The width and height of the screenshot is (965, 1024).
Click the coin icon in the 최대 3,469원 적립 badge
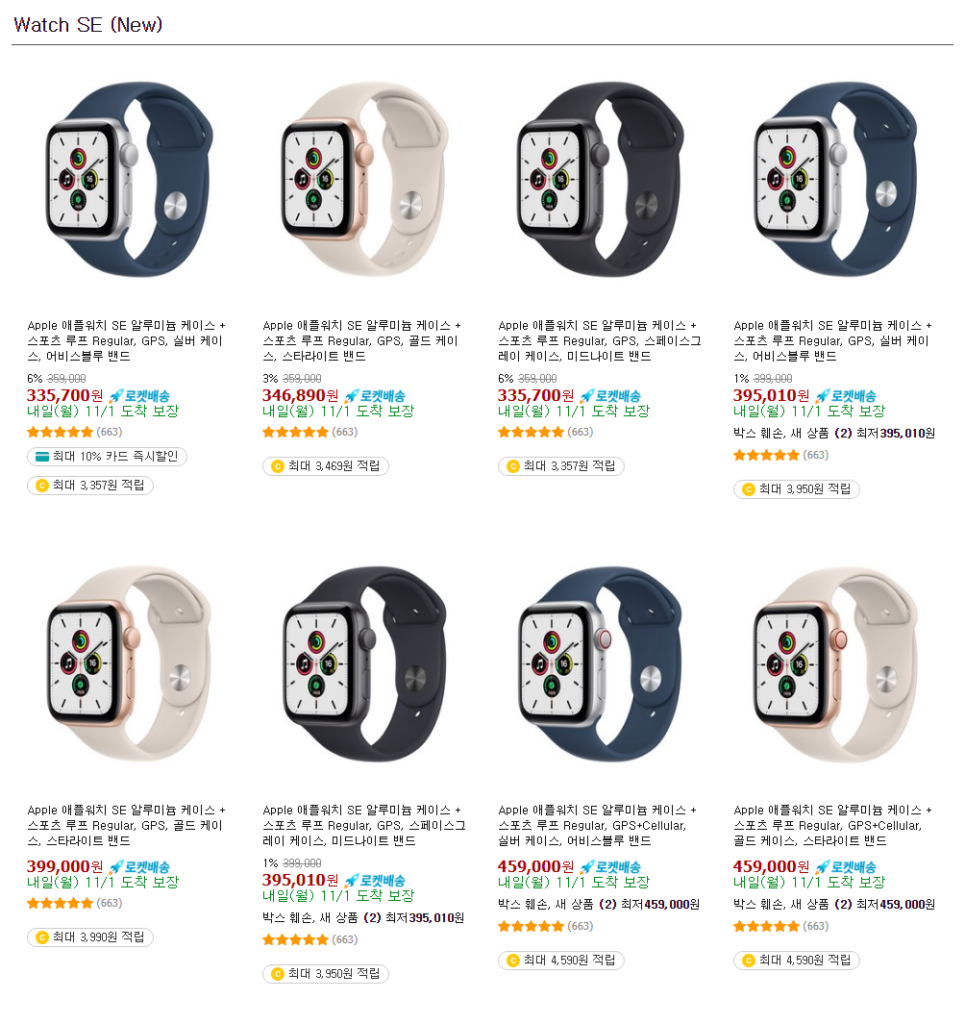click(x=277, y=466)
